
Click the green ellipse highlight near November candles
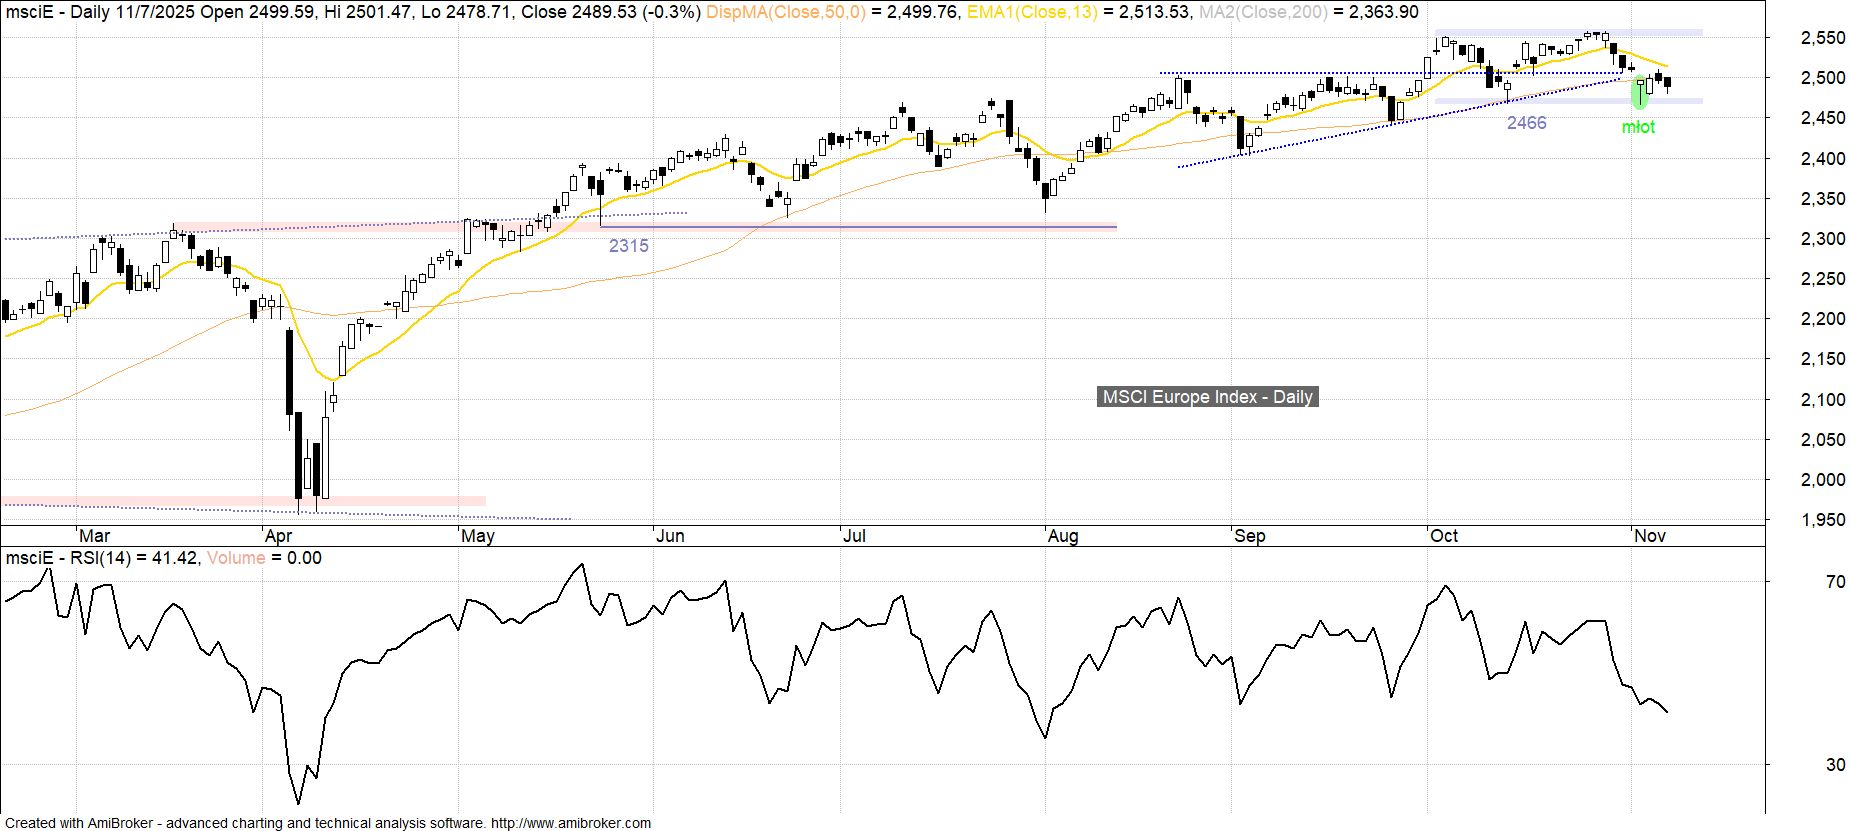coord(1638,93)
